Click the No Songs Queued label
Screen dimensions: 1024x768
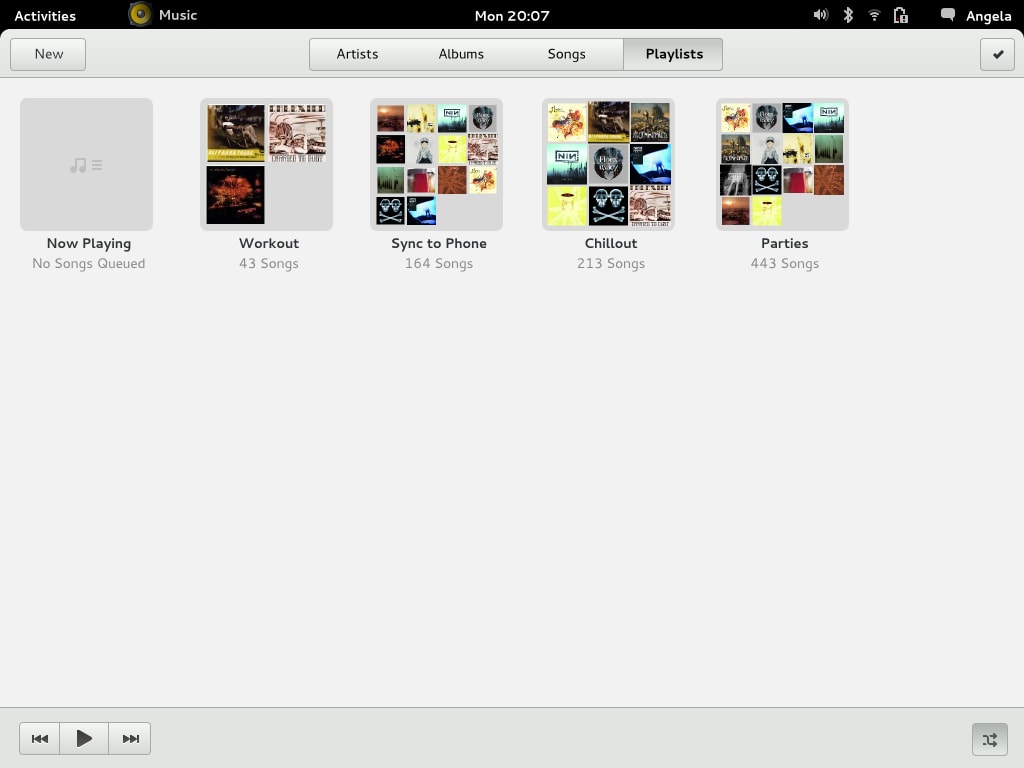click(x=89, y=264)
